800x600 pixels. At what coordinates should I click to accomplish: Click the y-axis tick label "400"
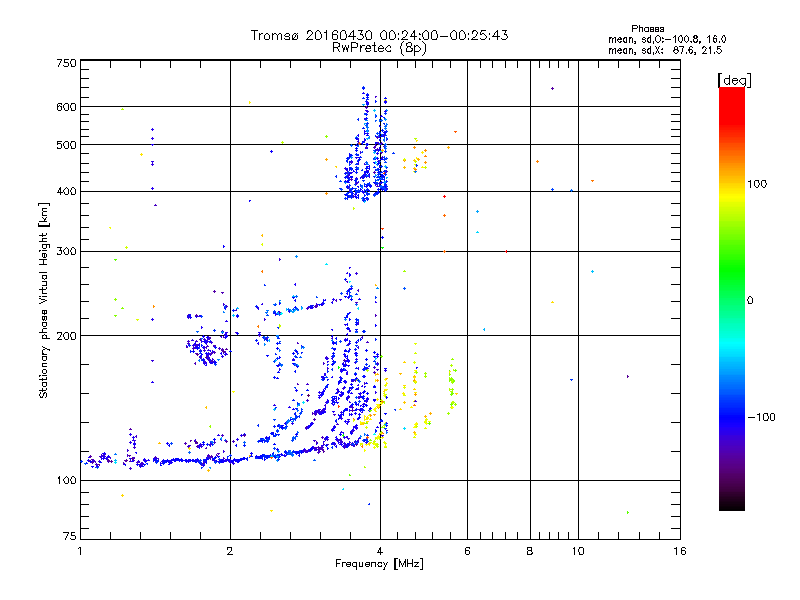[66, 192]
